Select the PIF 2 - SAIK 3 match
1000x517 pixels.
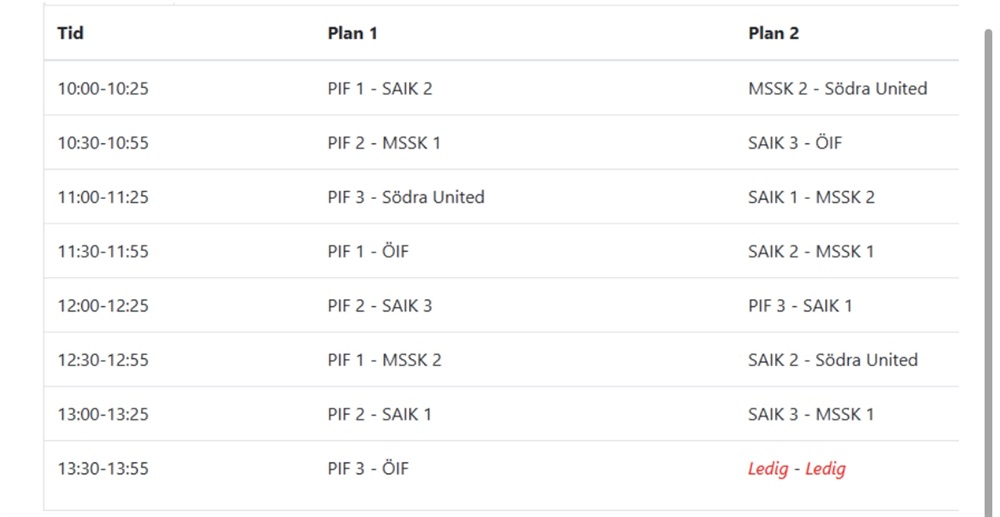(380, 305)
